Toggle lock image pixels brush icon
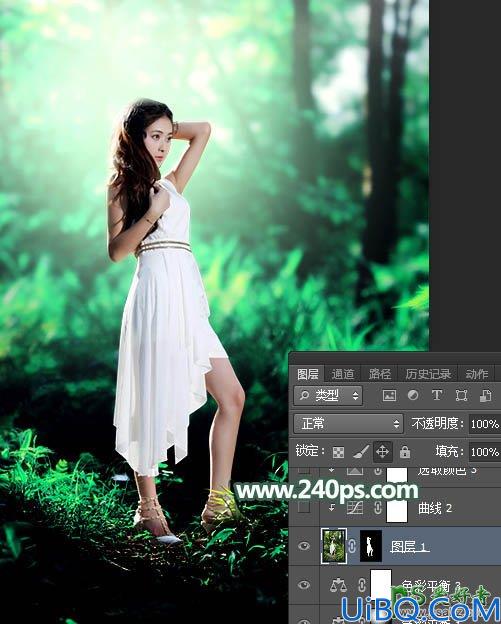Screen dimensions: 501x624 tap(361, 452)
